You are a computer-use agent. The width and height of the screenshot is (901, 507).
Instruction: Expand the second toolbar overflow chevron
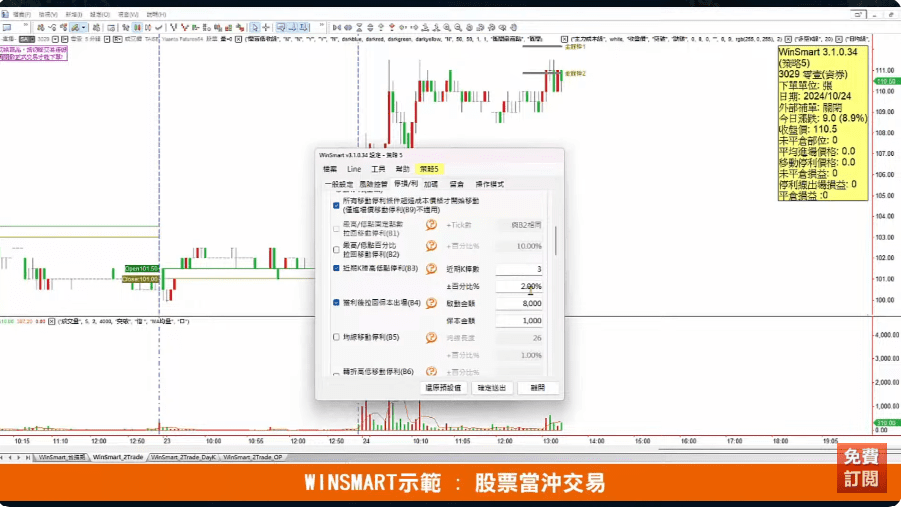click(x=322, y=25)
